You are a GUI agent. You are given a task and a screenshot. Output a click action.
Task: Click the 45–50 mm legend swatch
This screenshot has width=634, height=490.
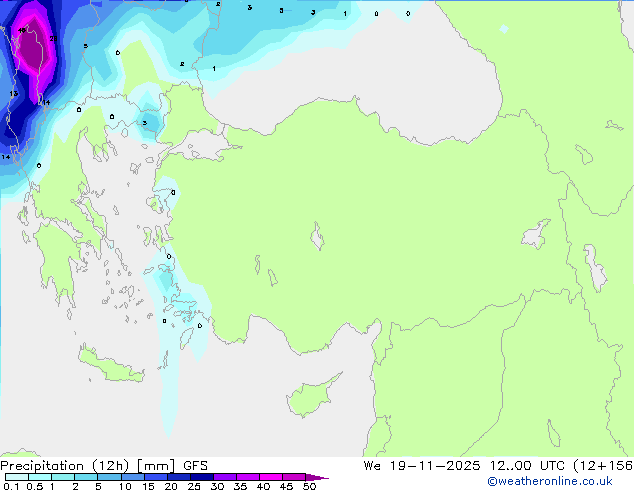[294, 477]
